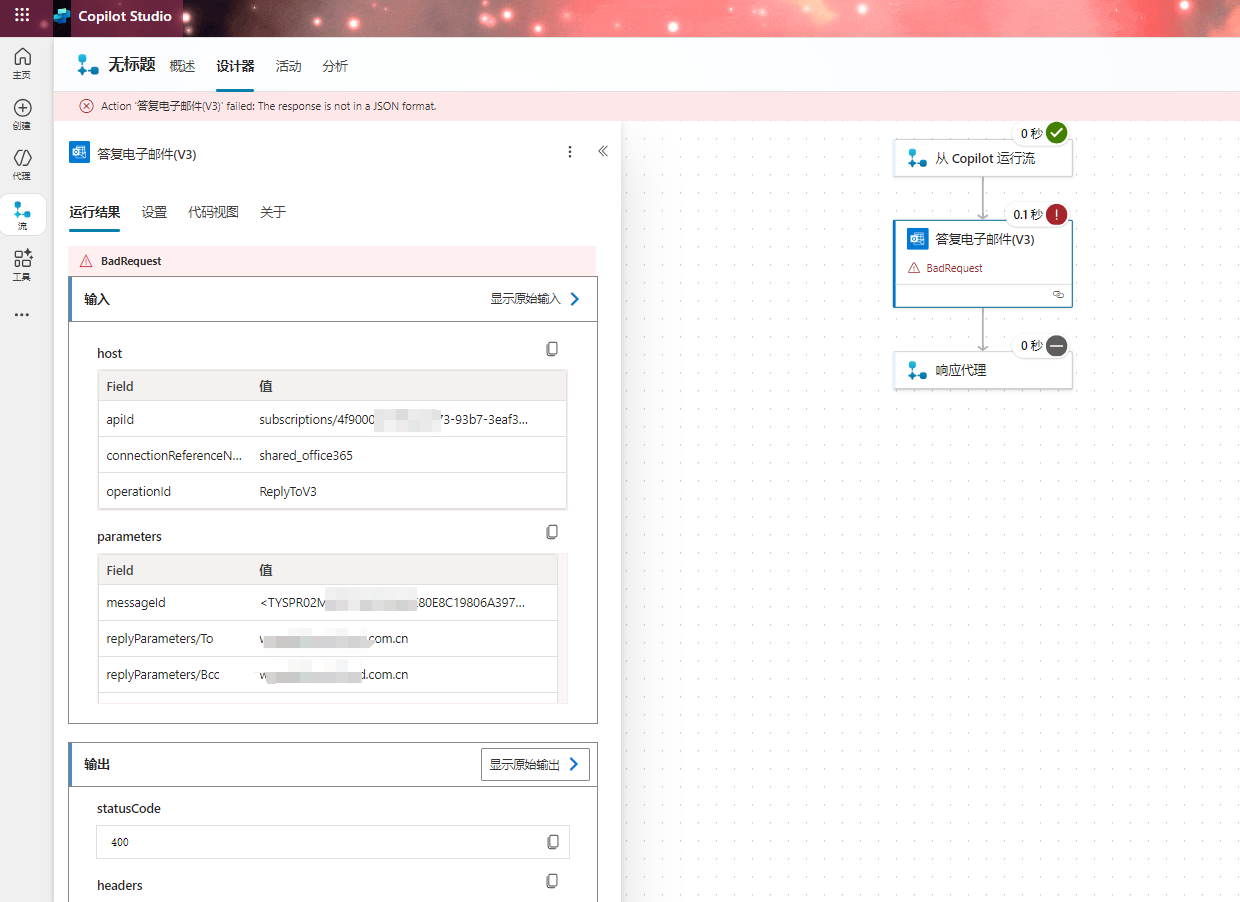Open 代理 agents in sidebar
Viewport: 1240px width, 902px height.
click(x=22, y=164)
